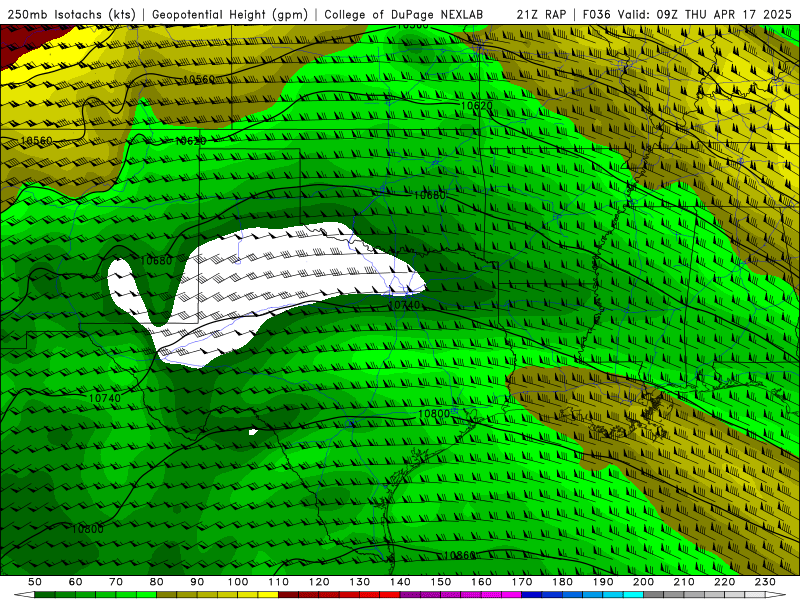Click the 190 value on the color bar
The width and height of the screenshot is (800, 600).
pos(603,582)
